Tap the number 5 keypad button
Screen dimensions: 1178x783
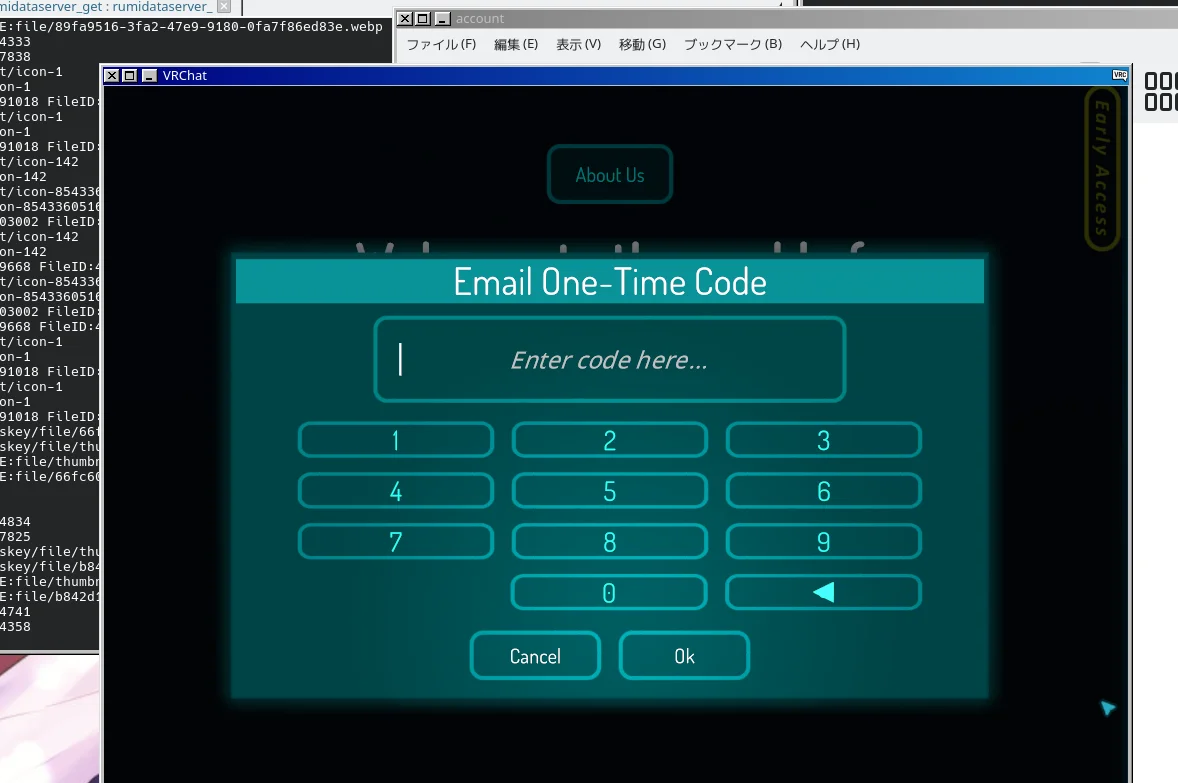pos(609,491)
